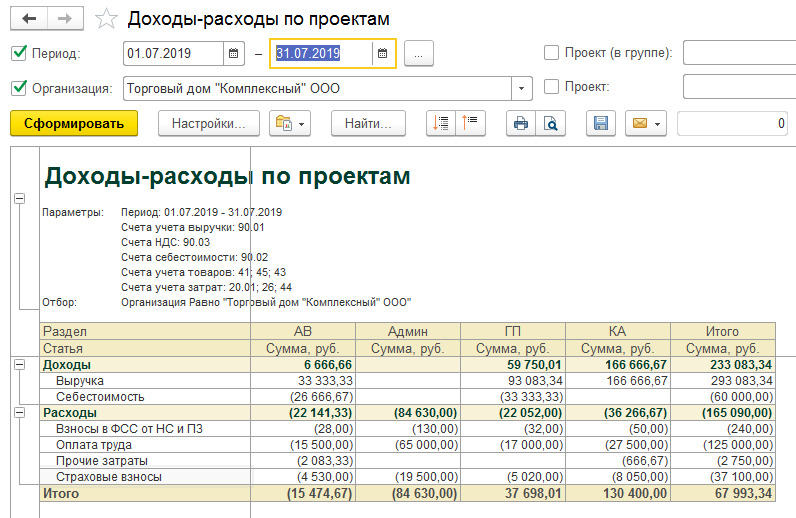
Task: Go back with the left arrow button
Action: [x=29, y=19]
